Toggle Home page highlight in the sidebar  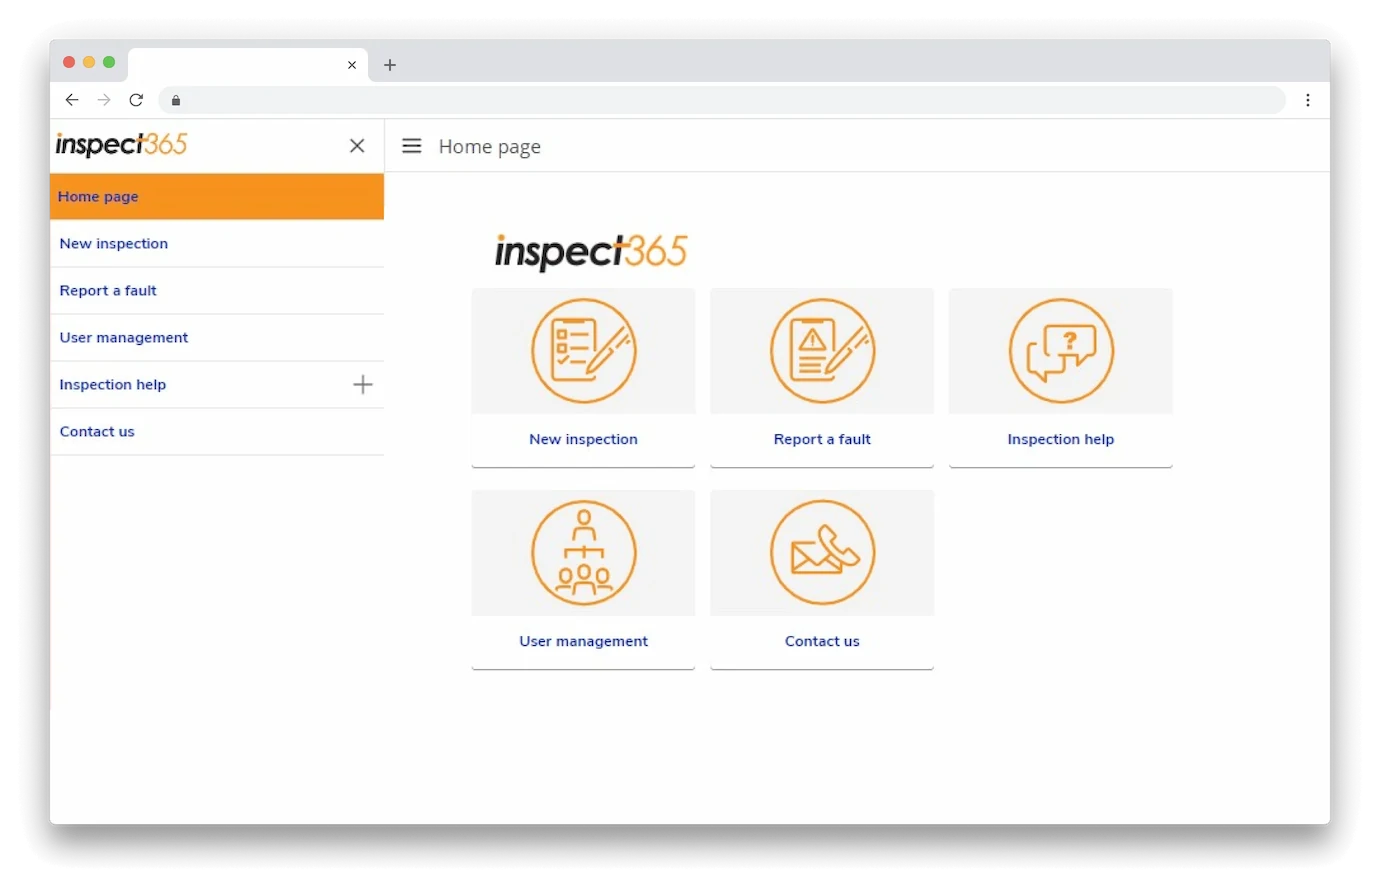tap(98, 196)
